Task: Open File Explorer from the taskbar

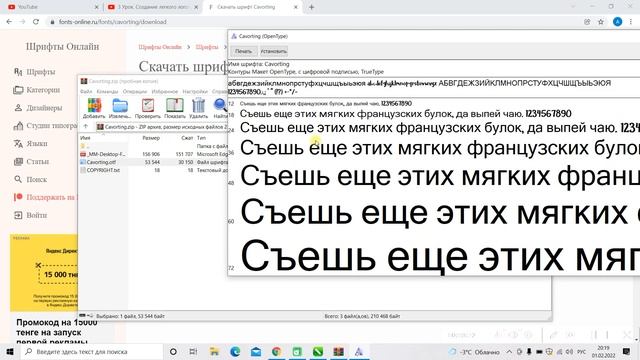Action: (x=214, y=351)
